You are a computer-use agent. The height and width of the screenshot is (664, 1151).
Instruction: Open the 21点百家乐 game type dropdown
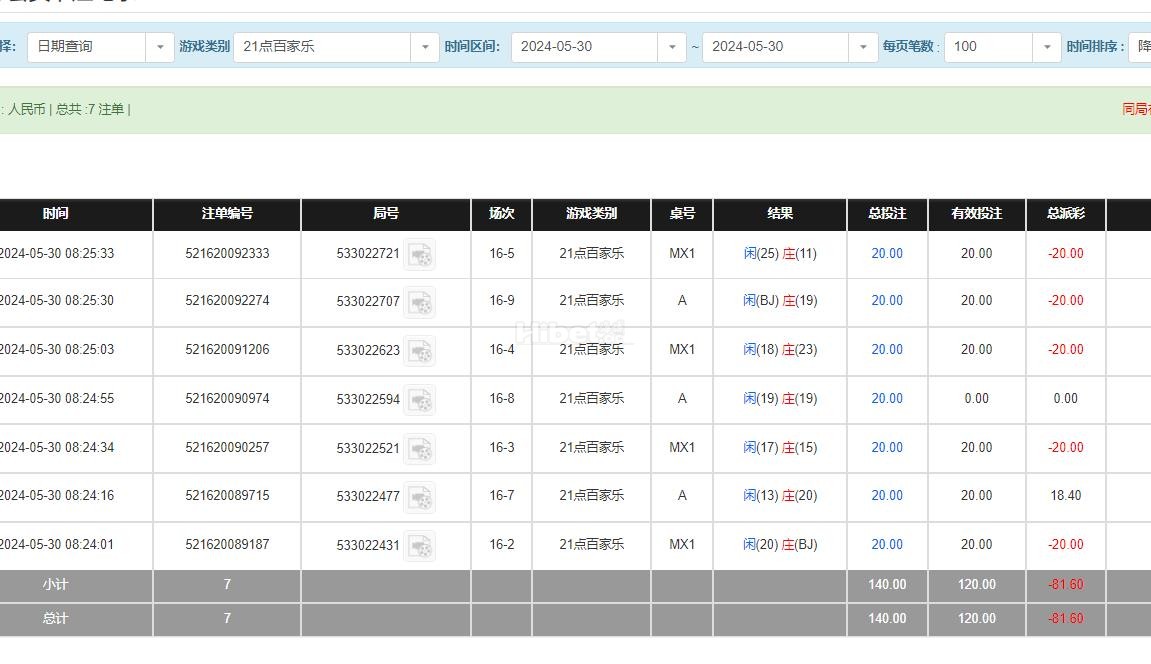(425, 47)
